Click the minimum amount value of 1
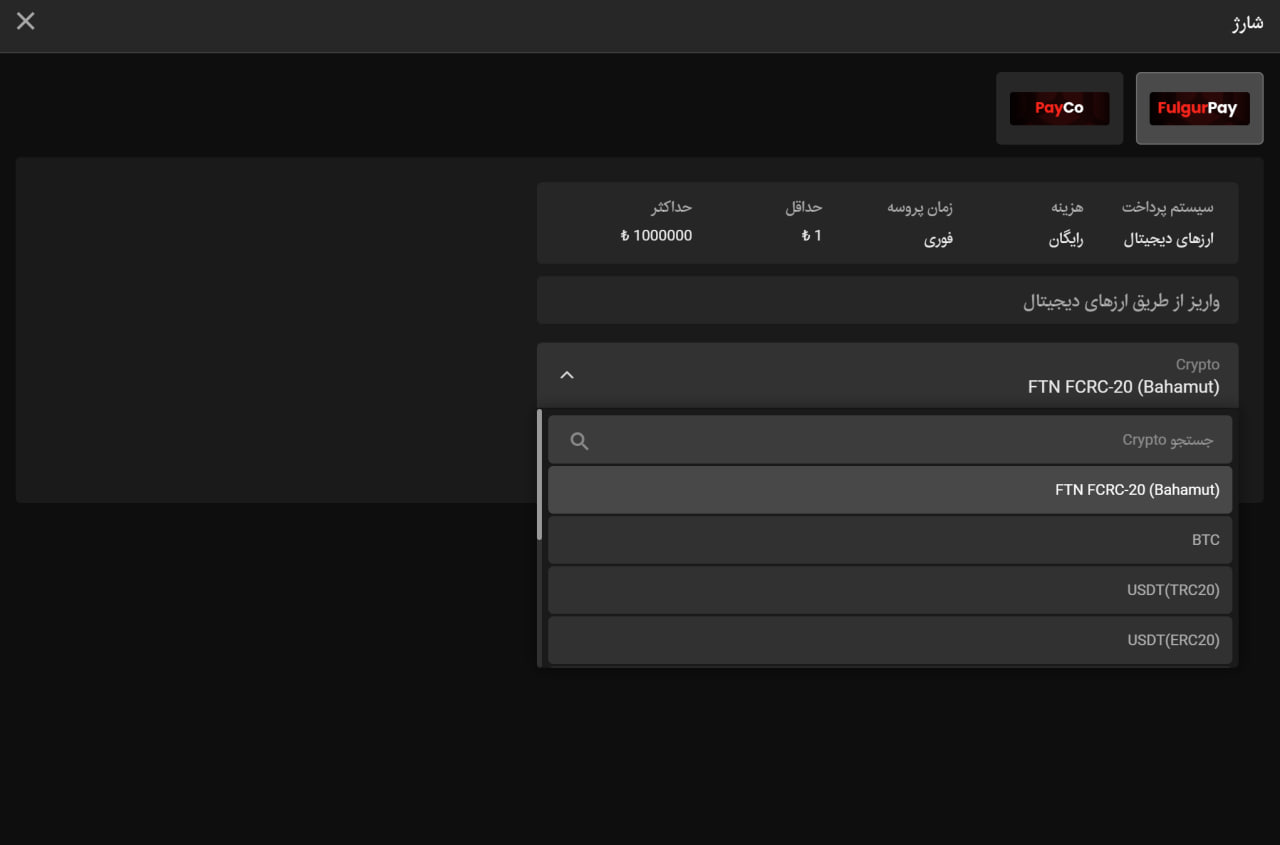Screen dimensions: 1280x845 812,236
